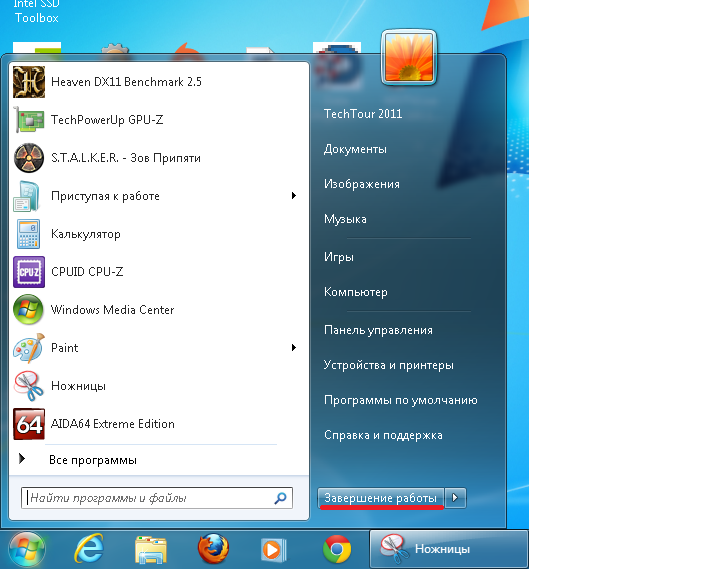The image size is (716, 569).
Task: Select CPUID CPU-Z label
Action: click(x=87, y=272)
